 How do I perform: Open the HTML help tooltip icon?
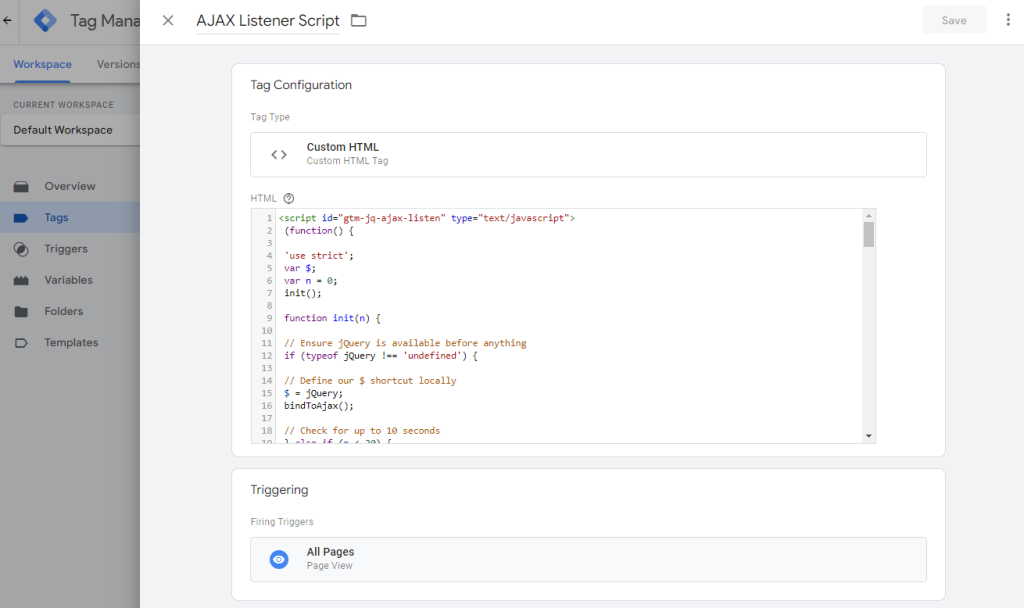coord(289,198)
